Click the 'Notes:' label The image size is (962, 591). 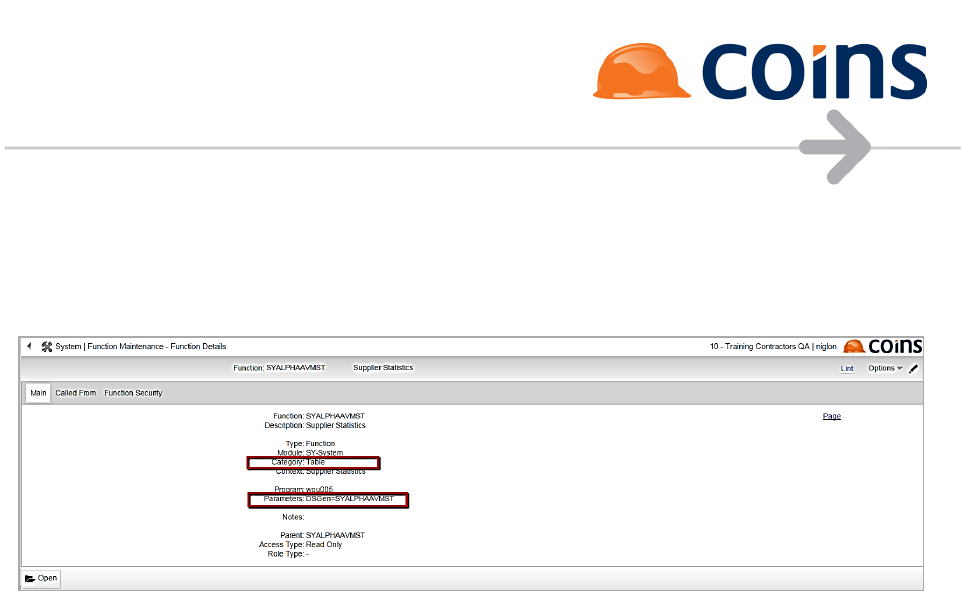pos(293,517)
